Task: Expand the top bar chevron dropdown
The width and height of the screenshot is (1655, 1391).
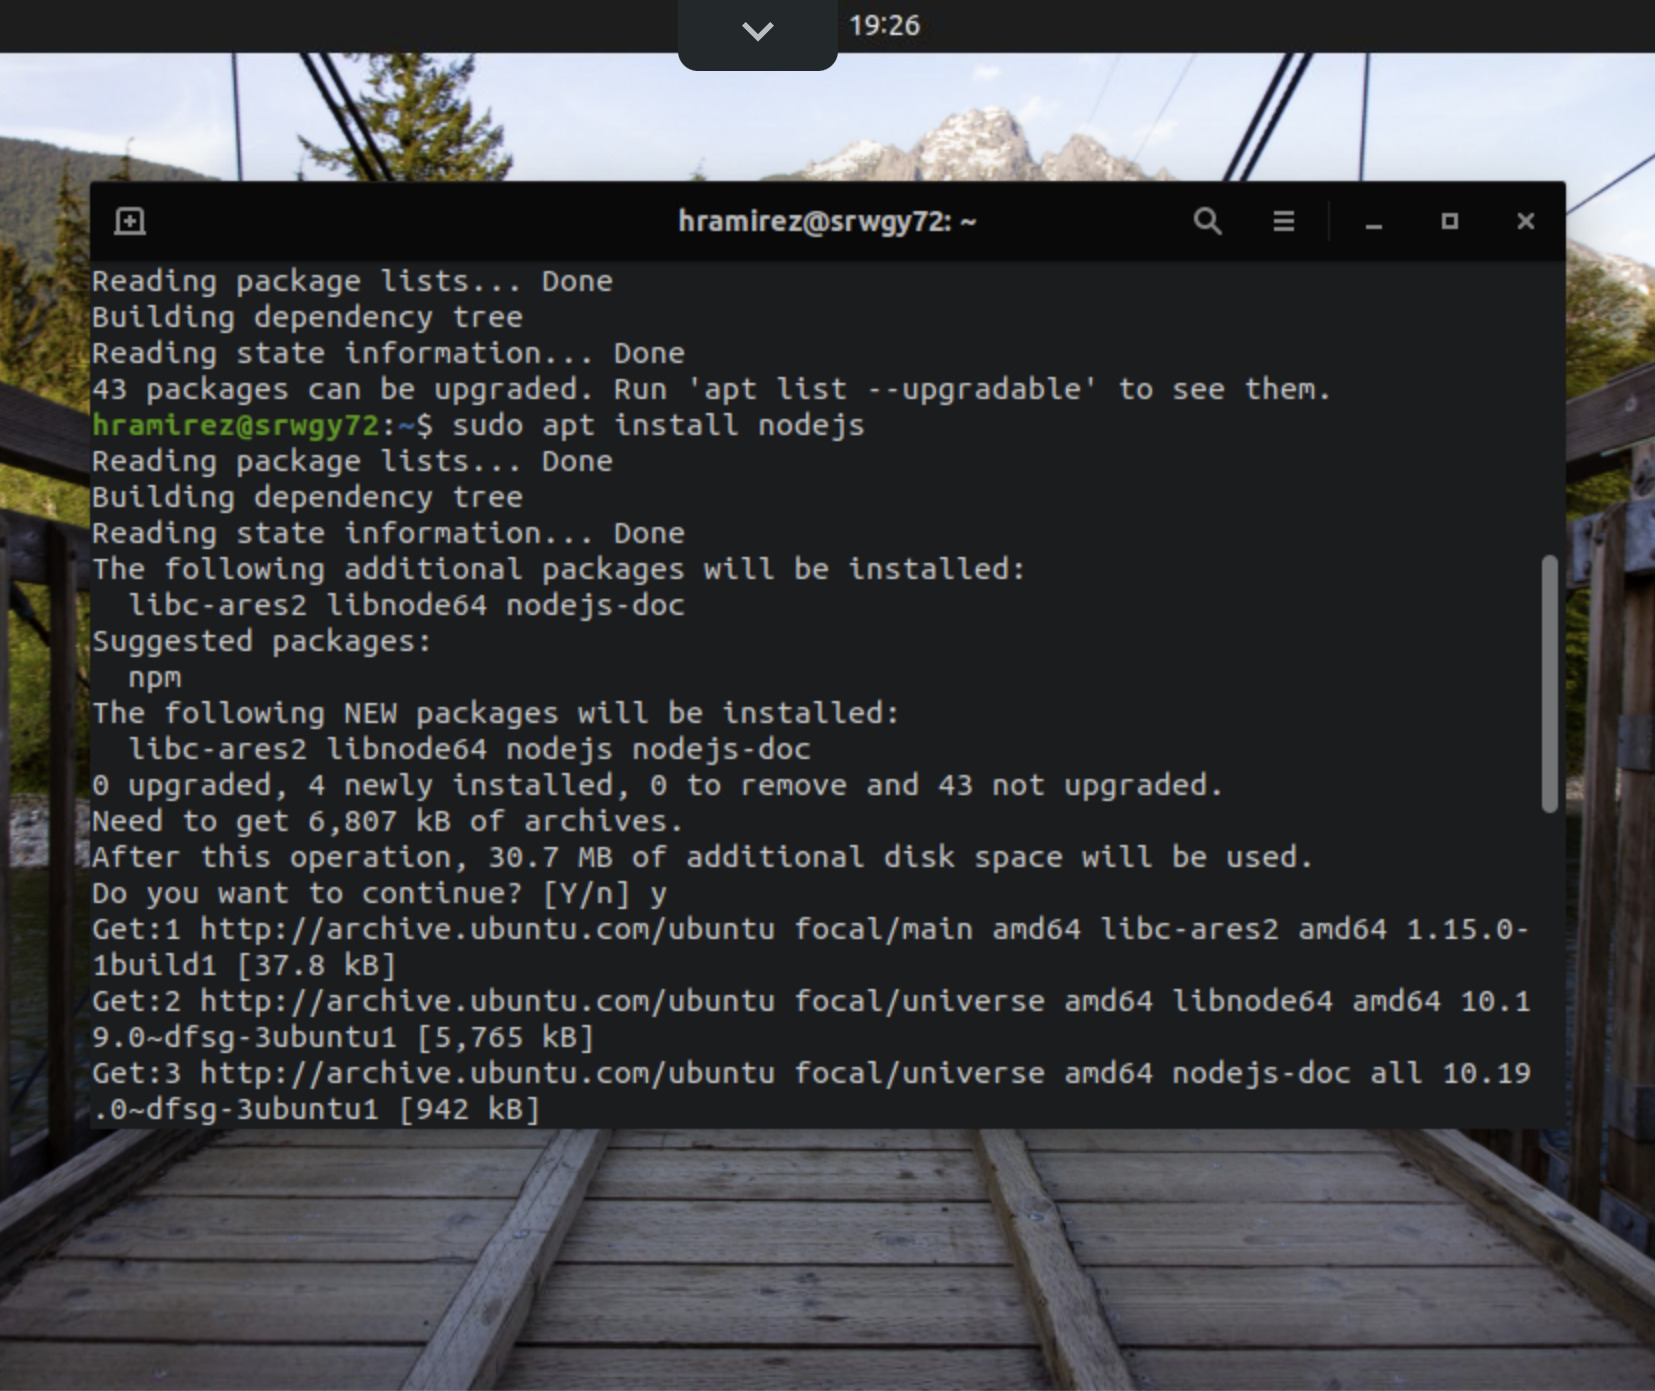Action: click(757, 31)
